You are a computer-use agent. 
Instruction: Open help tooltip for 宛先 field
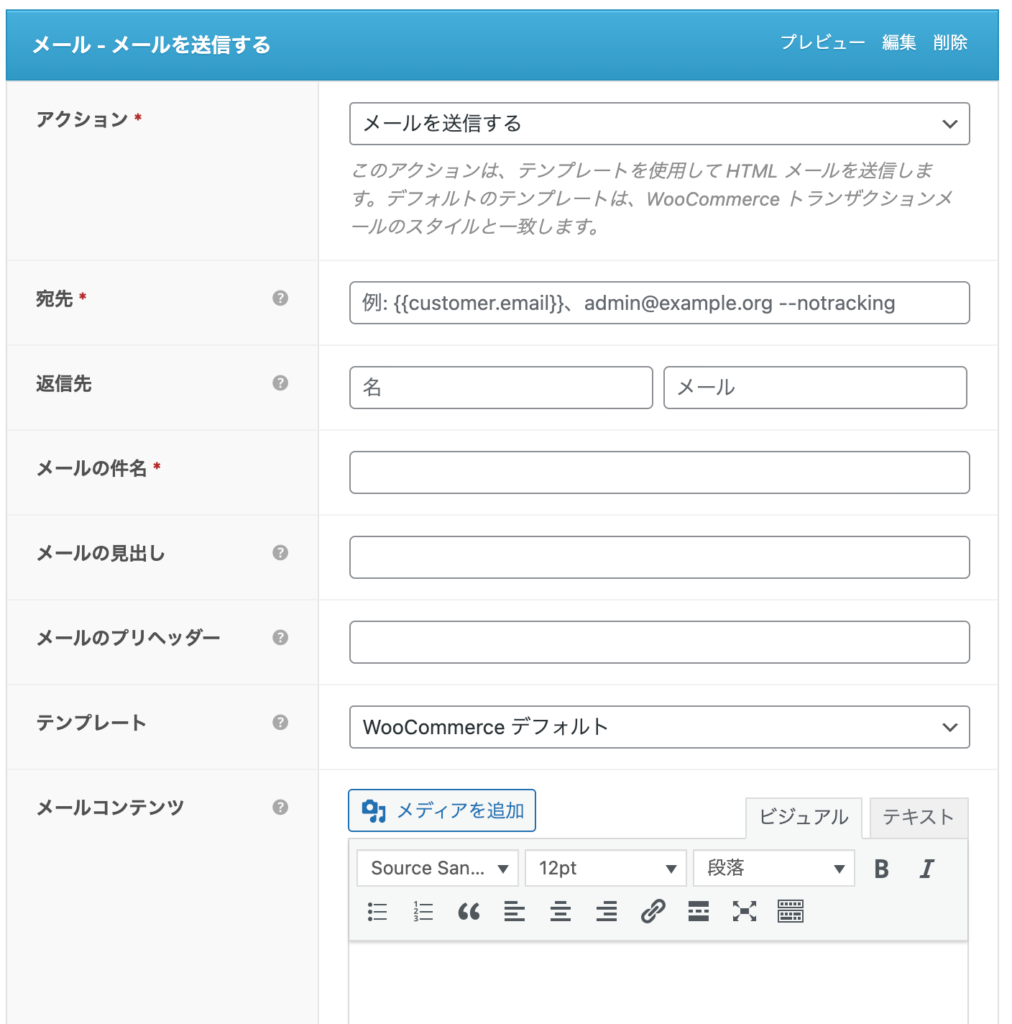[280, 298]
